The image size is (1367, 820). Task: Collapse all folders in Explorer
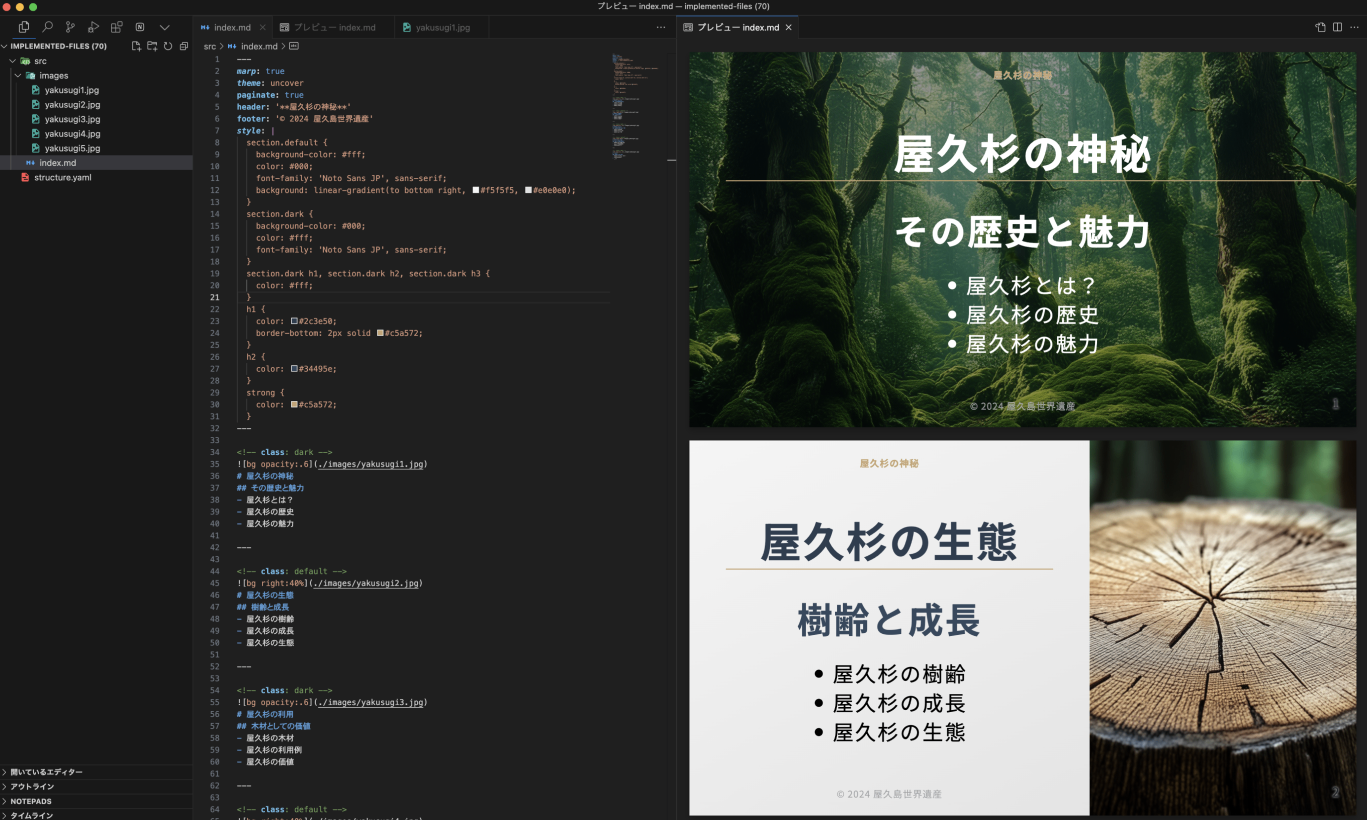[184, 46]
